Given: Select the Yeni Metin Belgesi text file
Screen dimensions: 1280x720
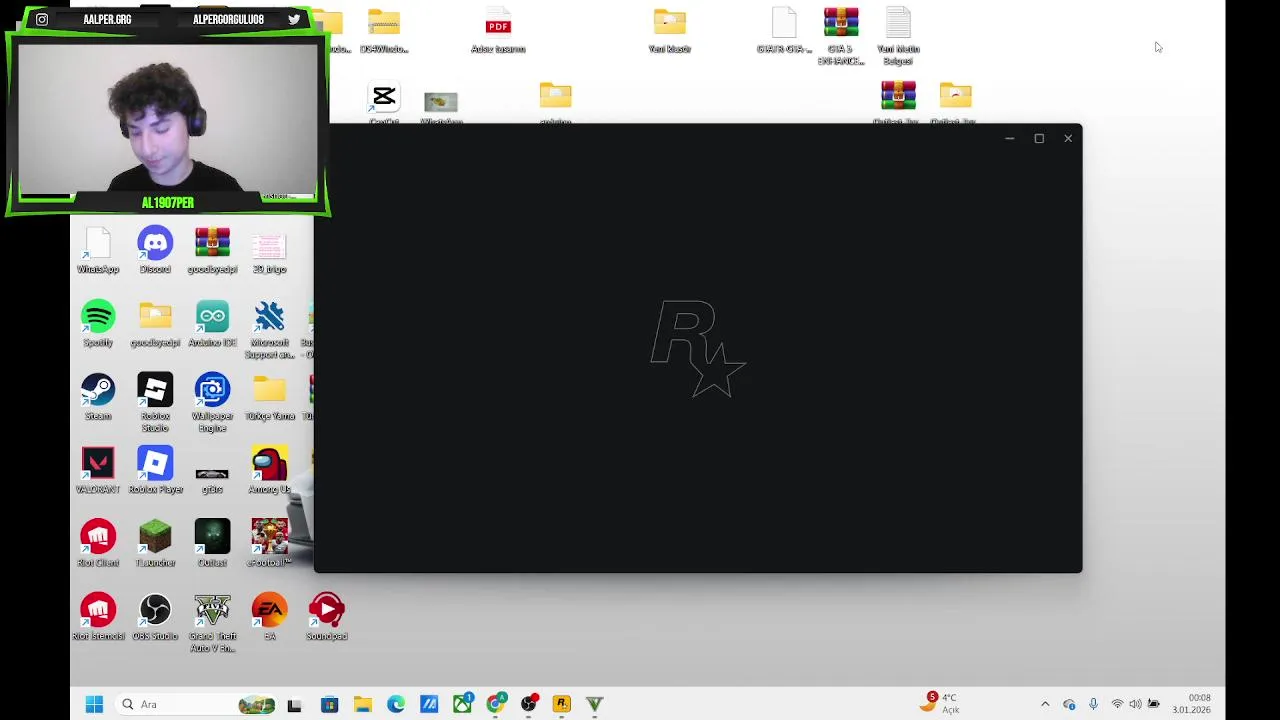Looking at the screenshot, I should [898, 36].
